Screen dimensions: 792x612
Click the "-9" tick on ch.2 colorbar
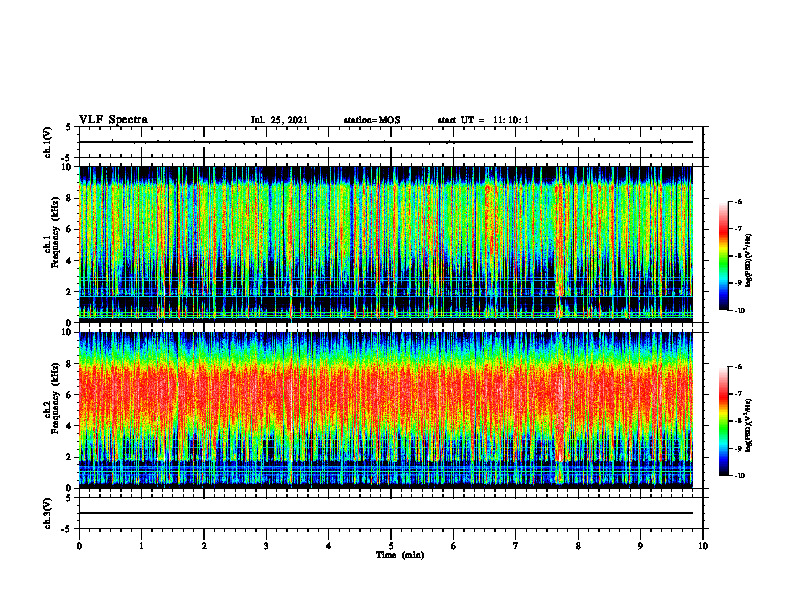point(738,448)
